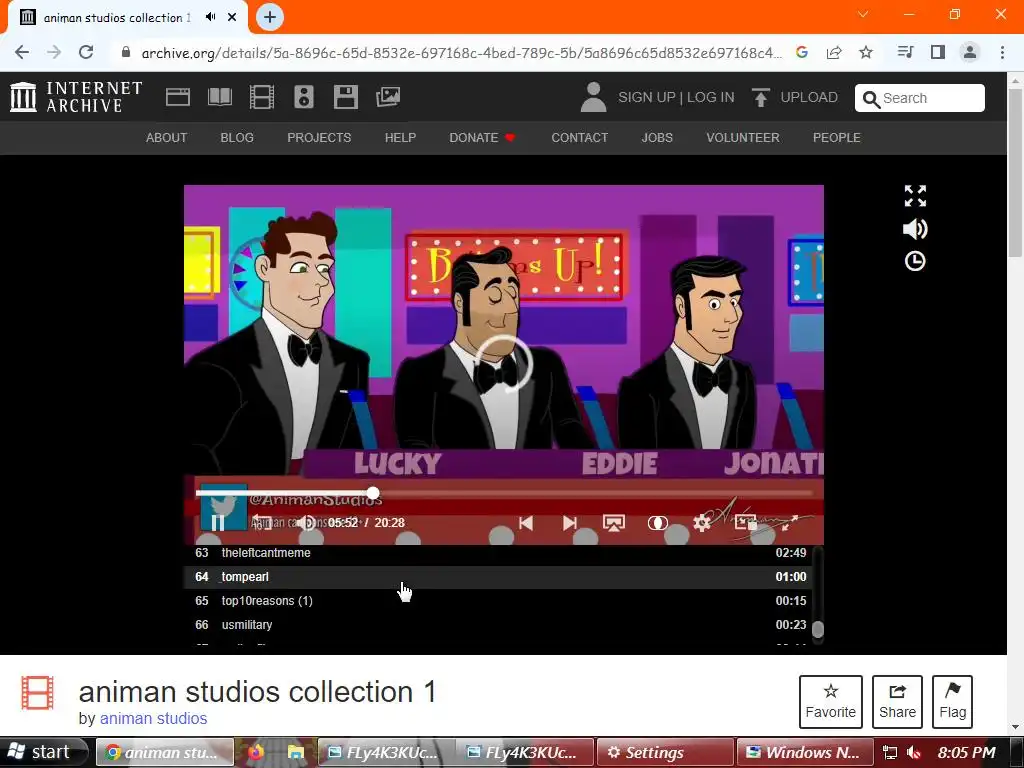1024x768 pixels.
Task: Open the DONATE menu item
Action: [x=482, y=138]
